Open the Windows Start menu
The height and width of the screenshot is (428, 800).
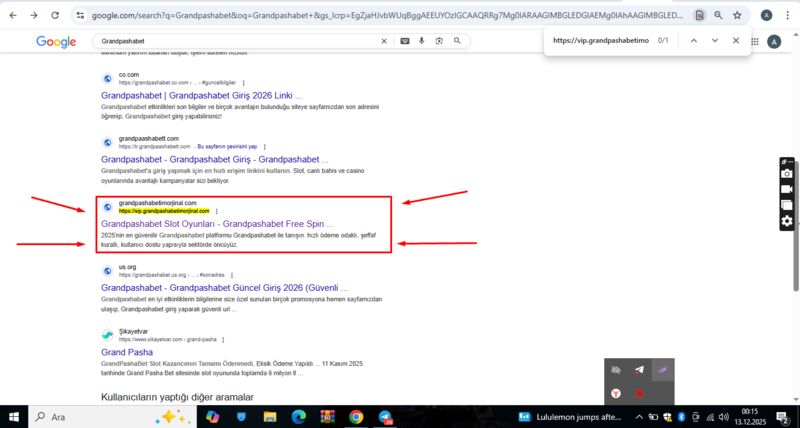[14, 417]
